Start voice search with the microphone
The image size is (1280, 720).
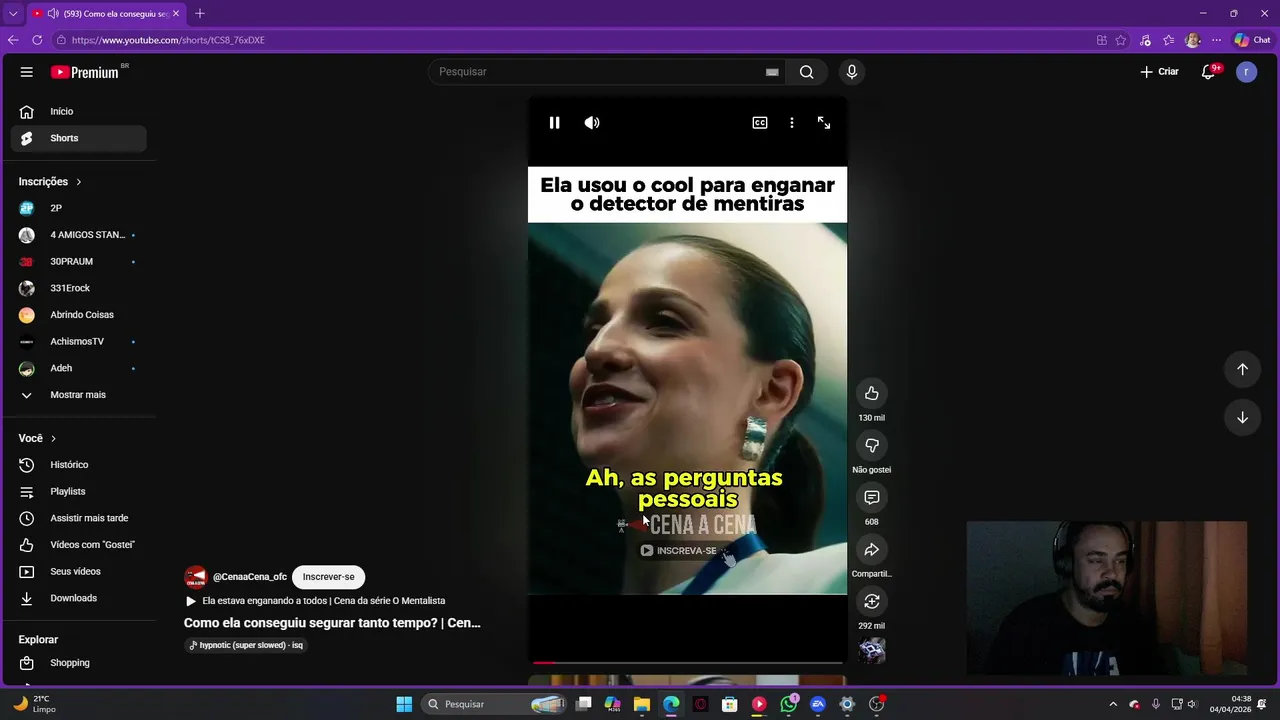click(x=852, y=72)
